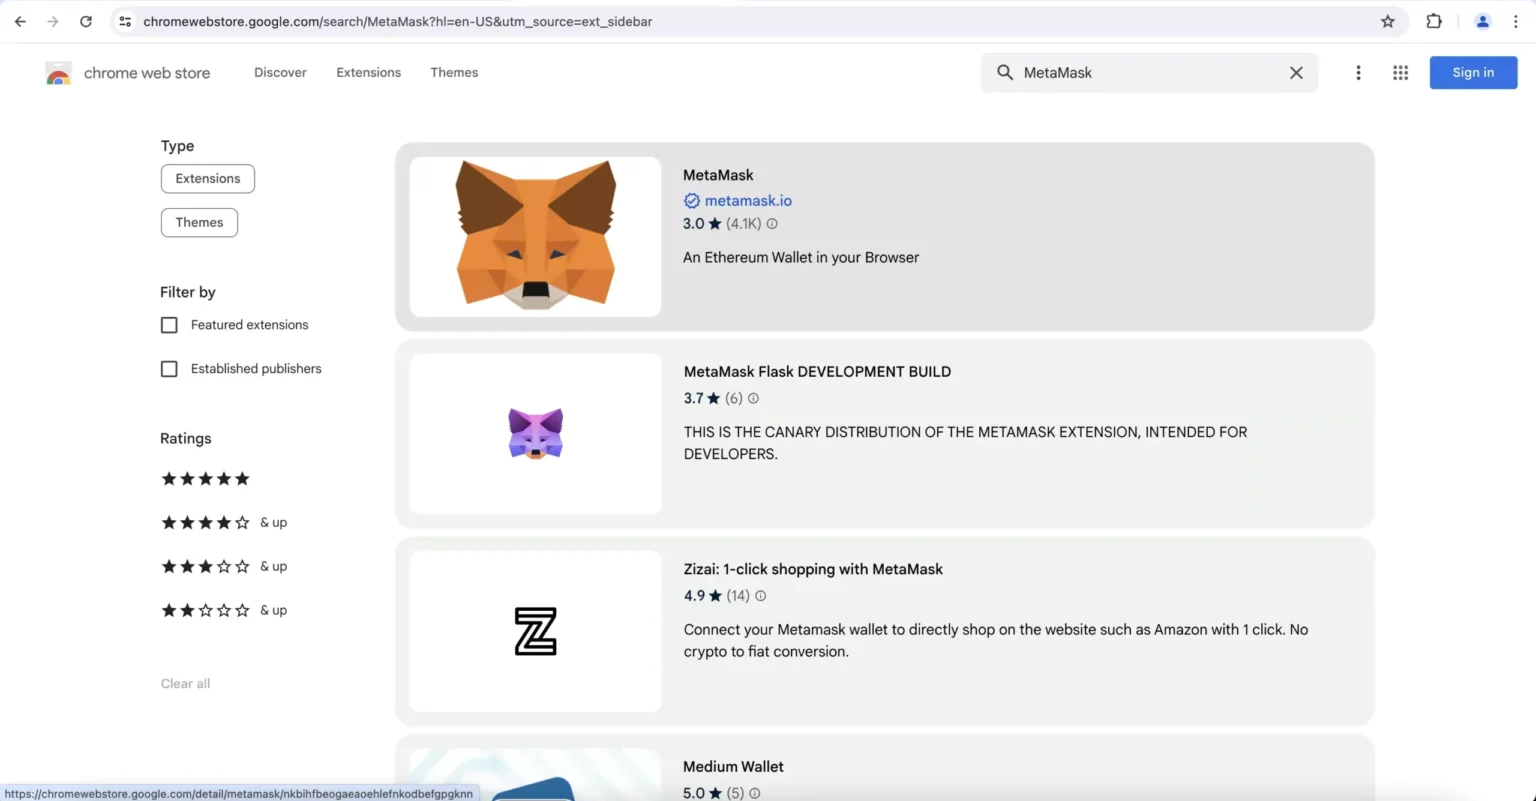Clear all filters

click(186, 684)
